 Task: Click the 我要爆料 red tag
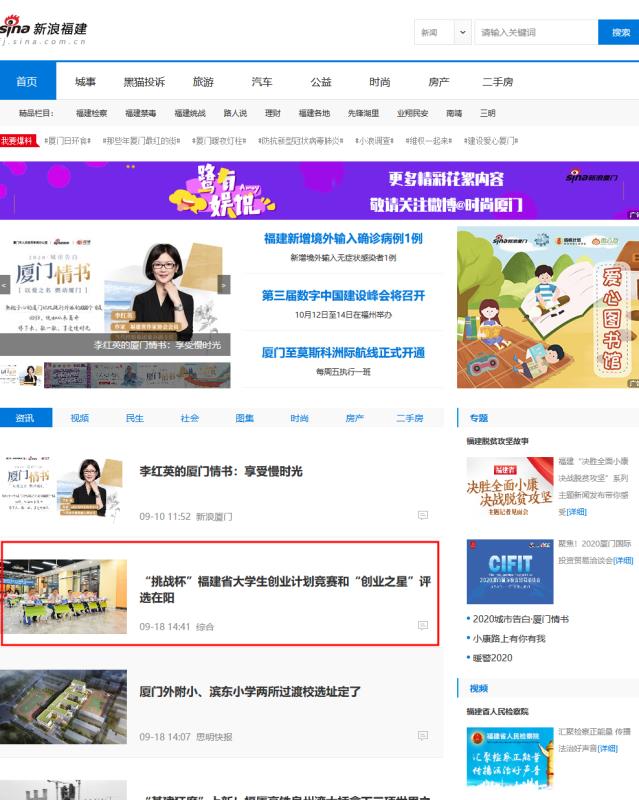(17, 141)
